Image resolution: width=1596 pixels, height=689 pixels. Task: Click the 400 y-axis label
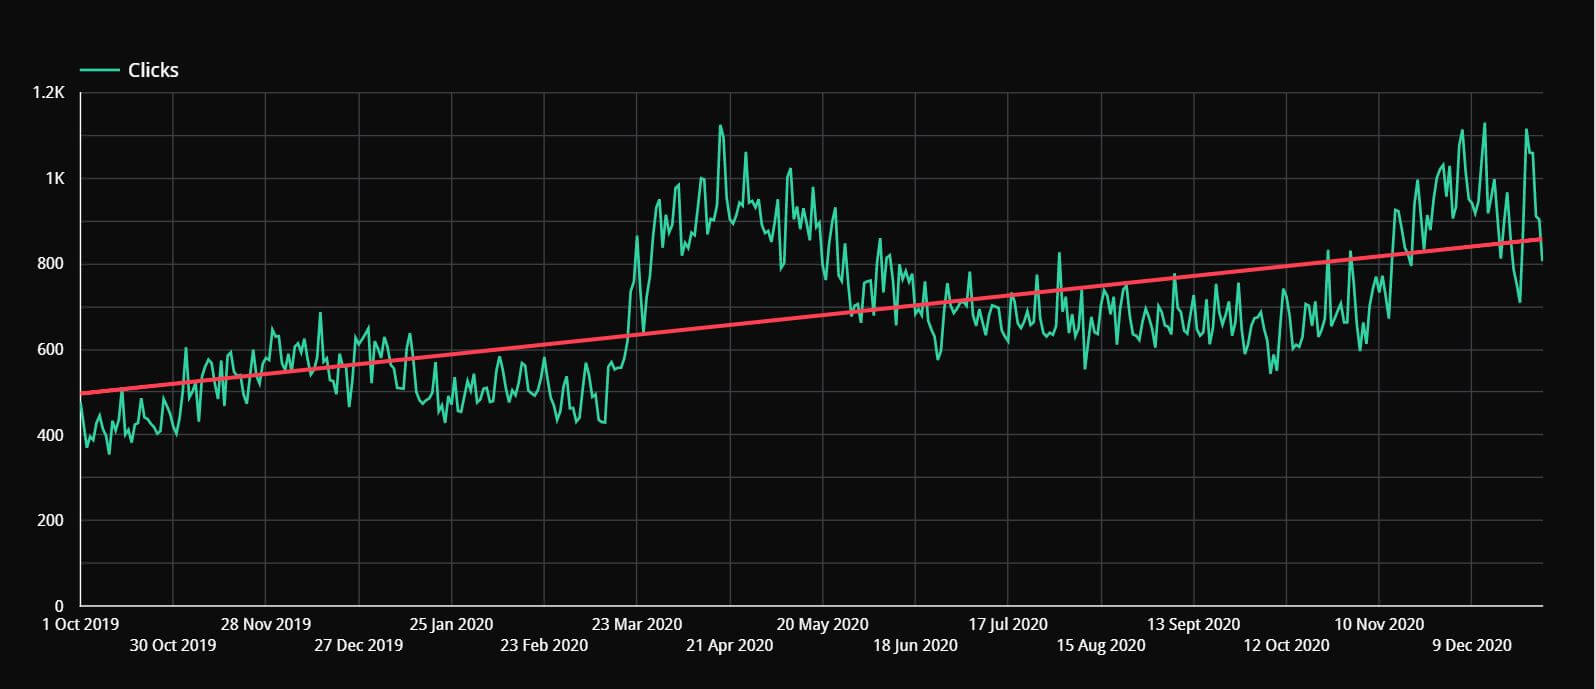click(51, 435)
